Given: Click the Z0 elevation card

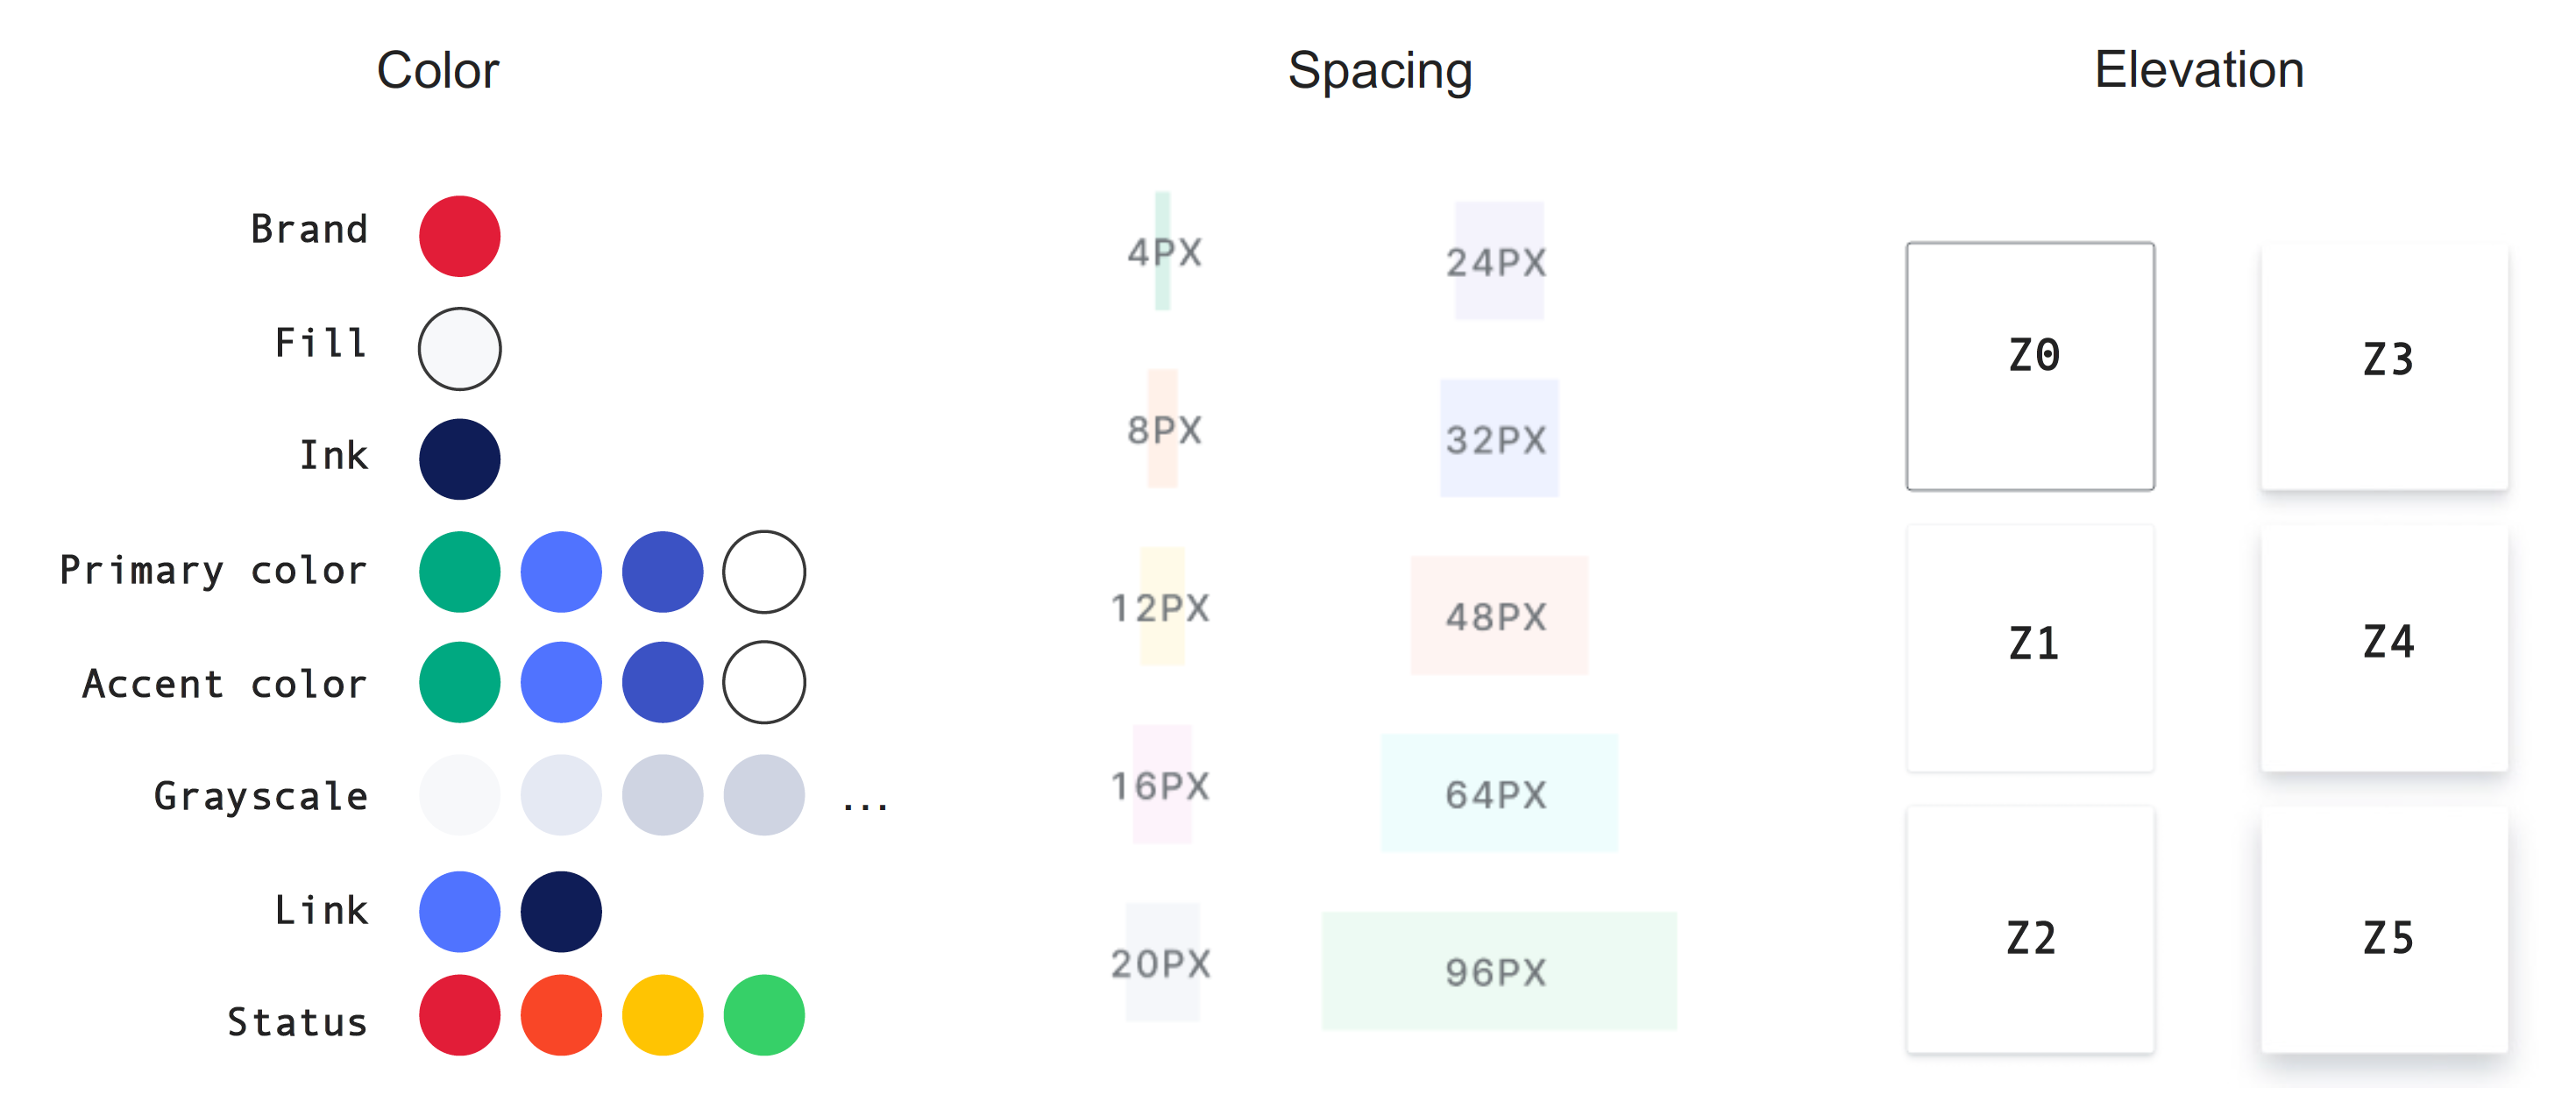Looking at the screenshot, I should tap(2030, 366).
